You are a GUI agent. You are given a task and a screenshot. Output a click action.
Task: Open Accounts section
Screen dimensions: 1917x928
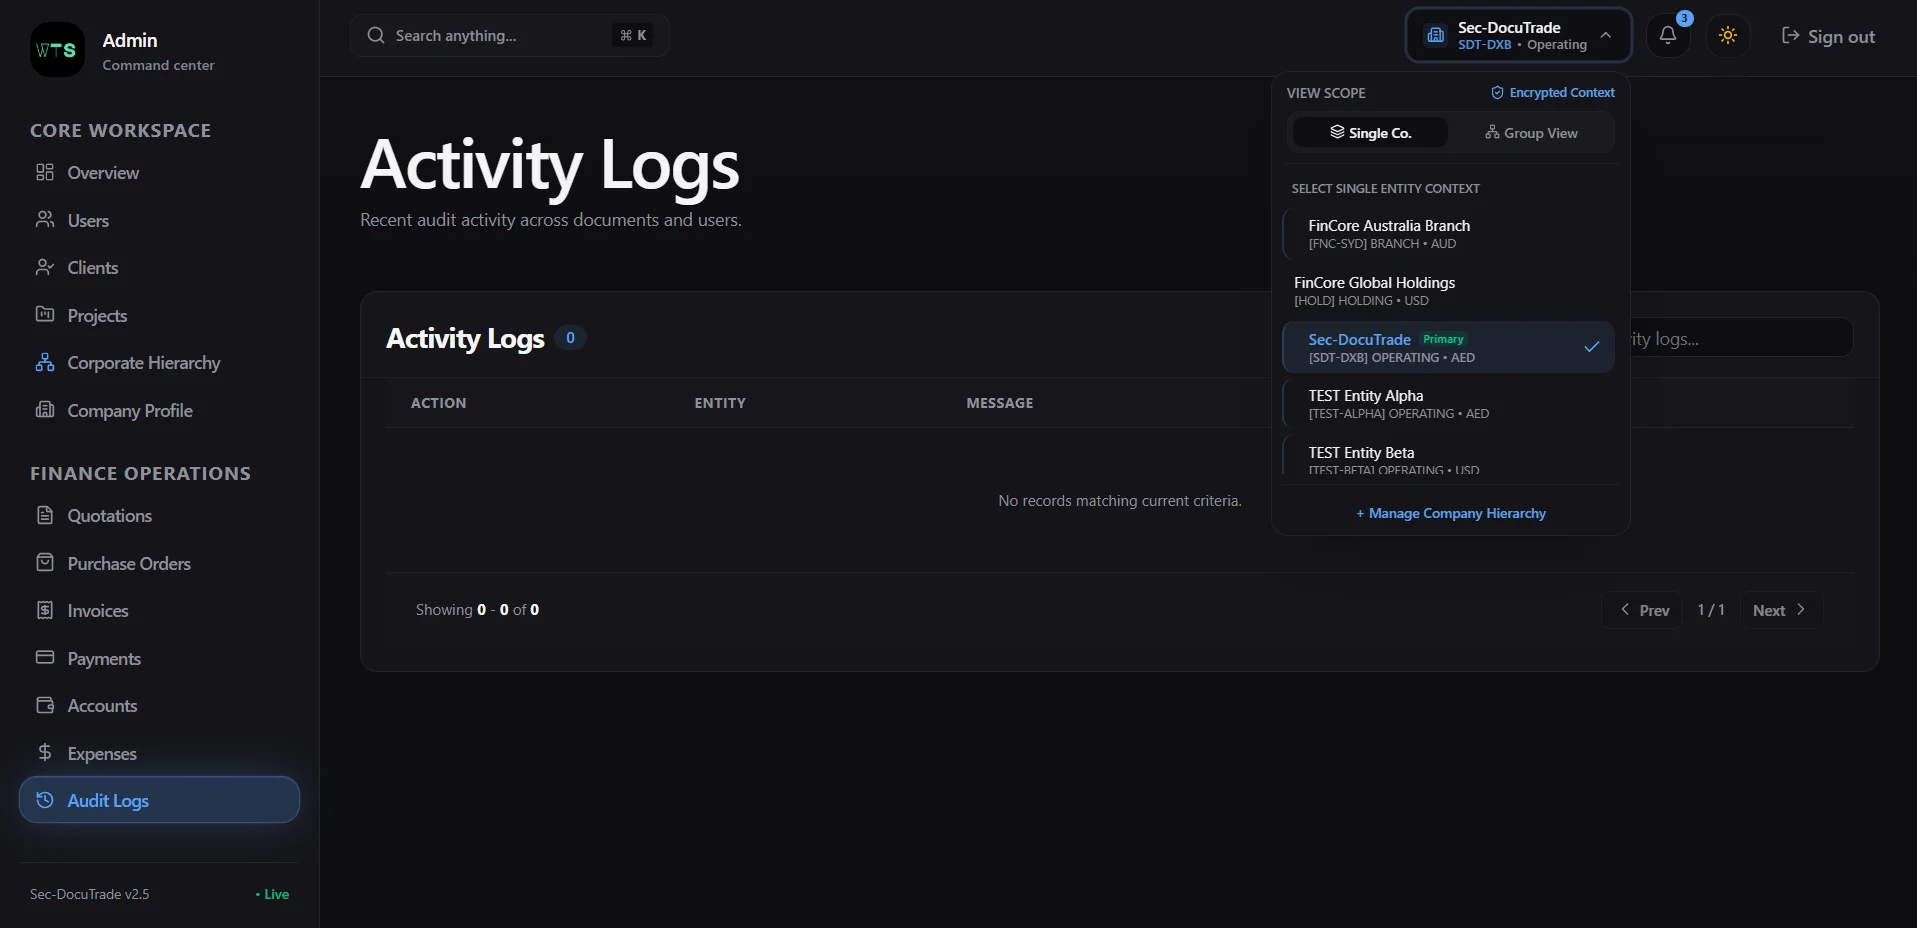159,706
